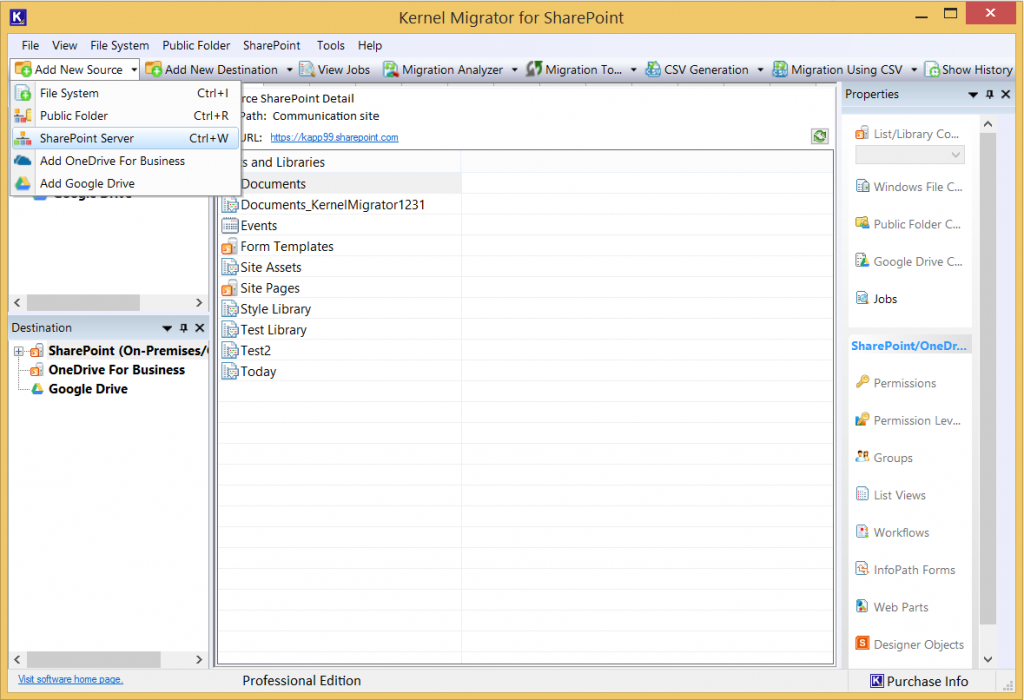1024x700 pixels.
Task: Open the Tools menu
Action: [x=330, y=45]
